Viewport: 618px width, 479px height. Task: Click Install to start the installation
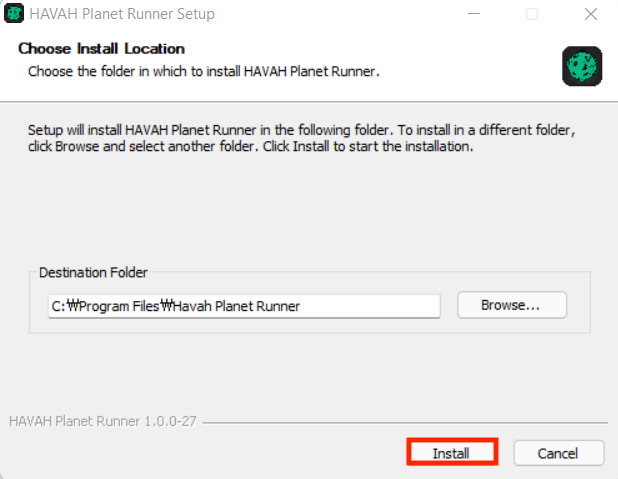point(452,452)
